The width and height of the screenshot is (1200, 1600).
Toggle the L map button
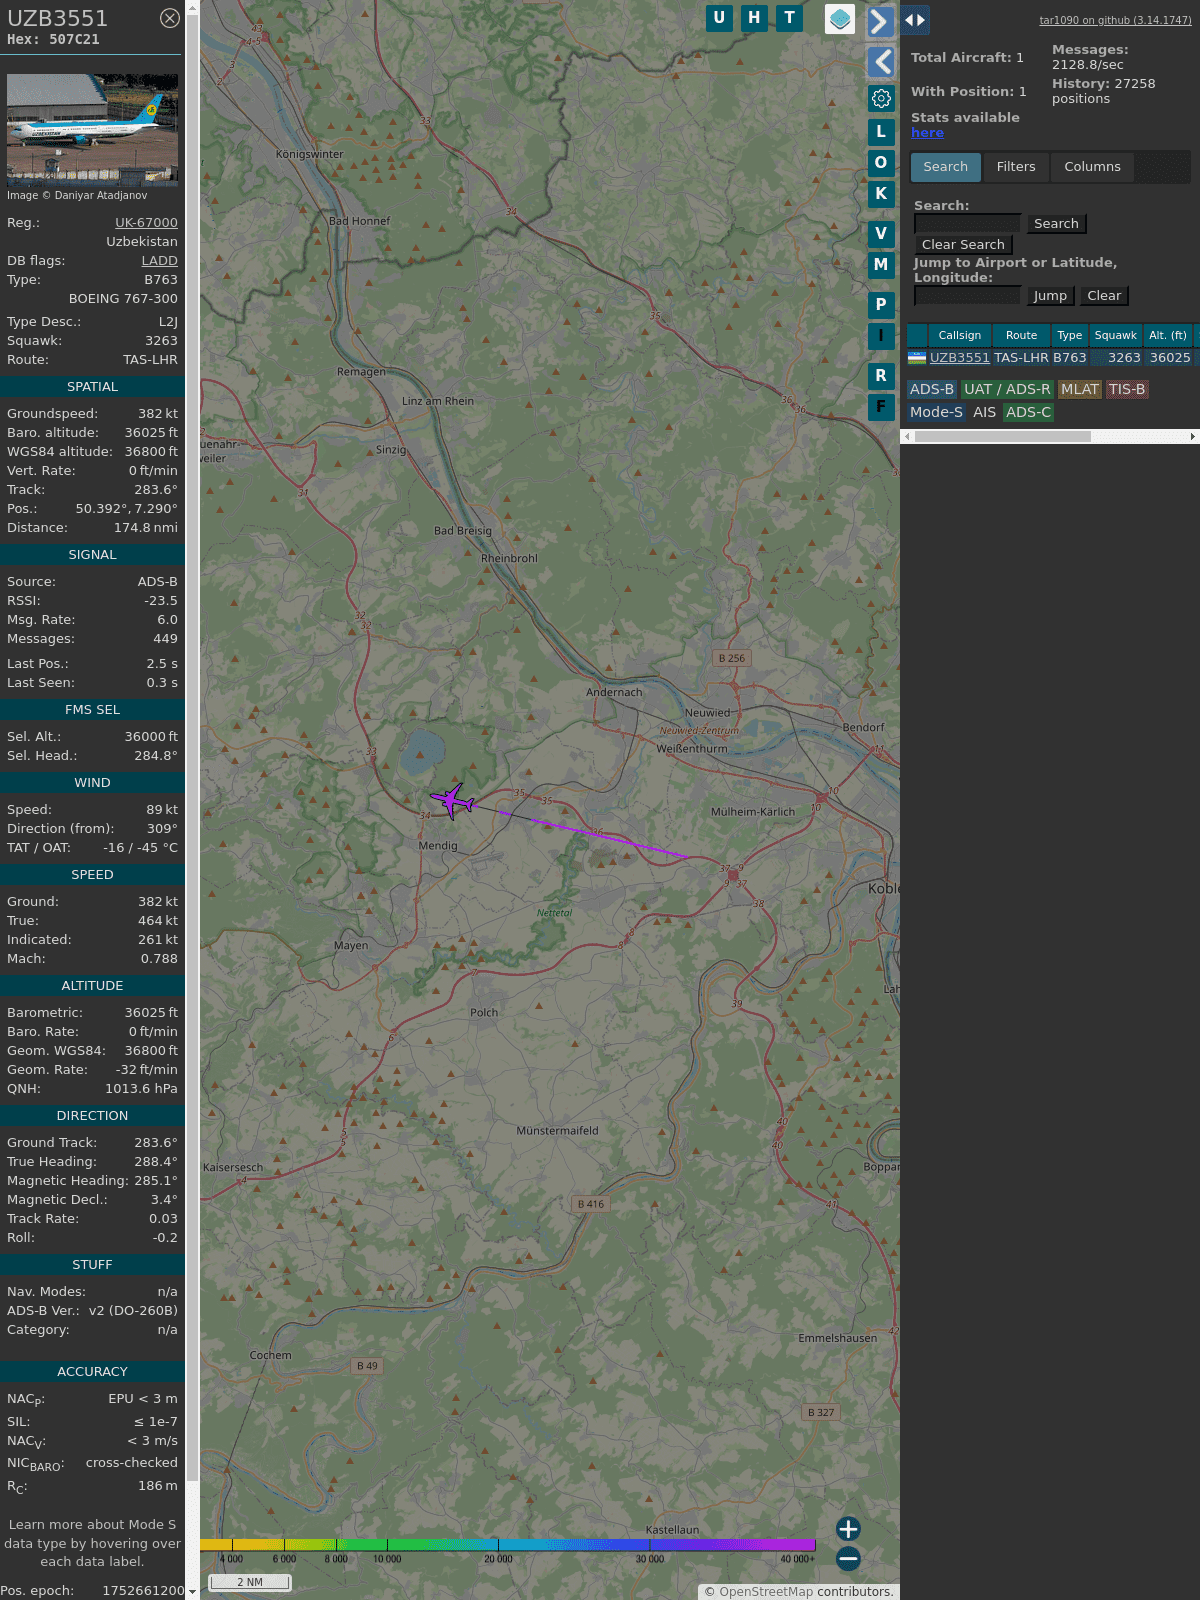click(881, 131)
